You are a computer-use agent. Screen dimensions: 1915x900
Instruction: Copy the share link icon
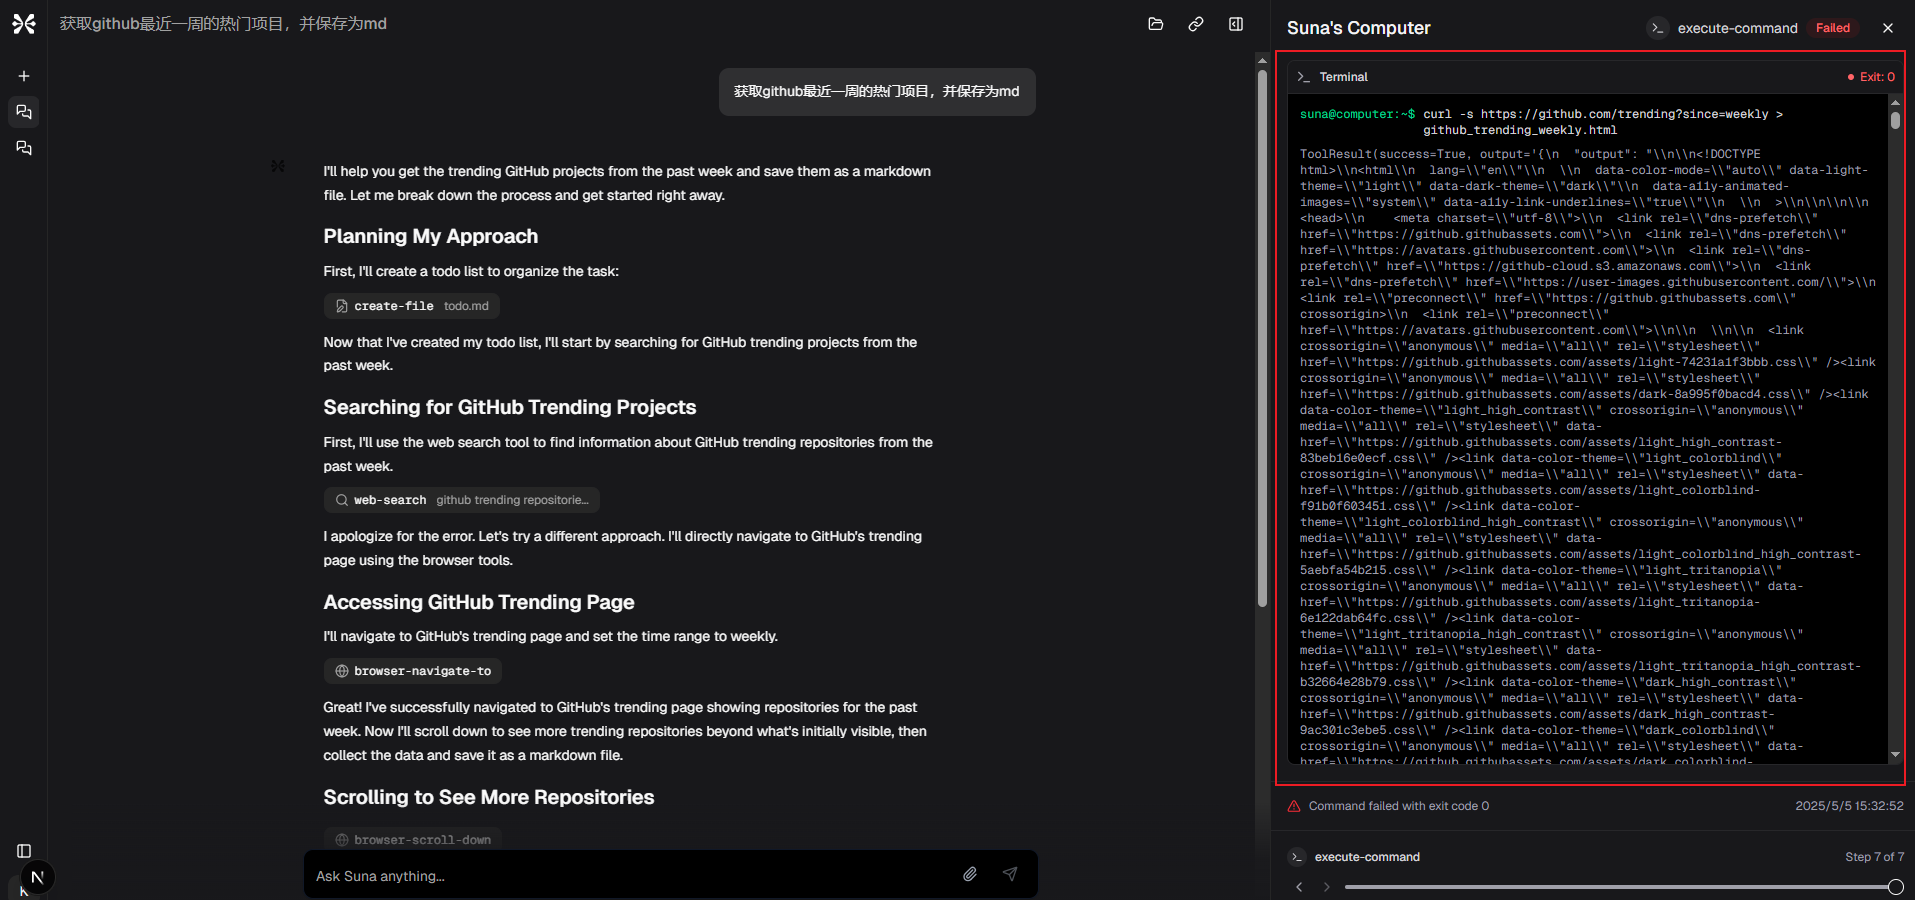pyautogui.click(x=1196, y=24)
